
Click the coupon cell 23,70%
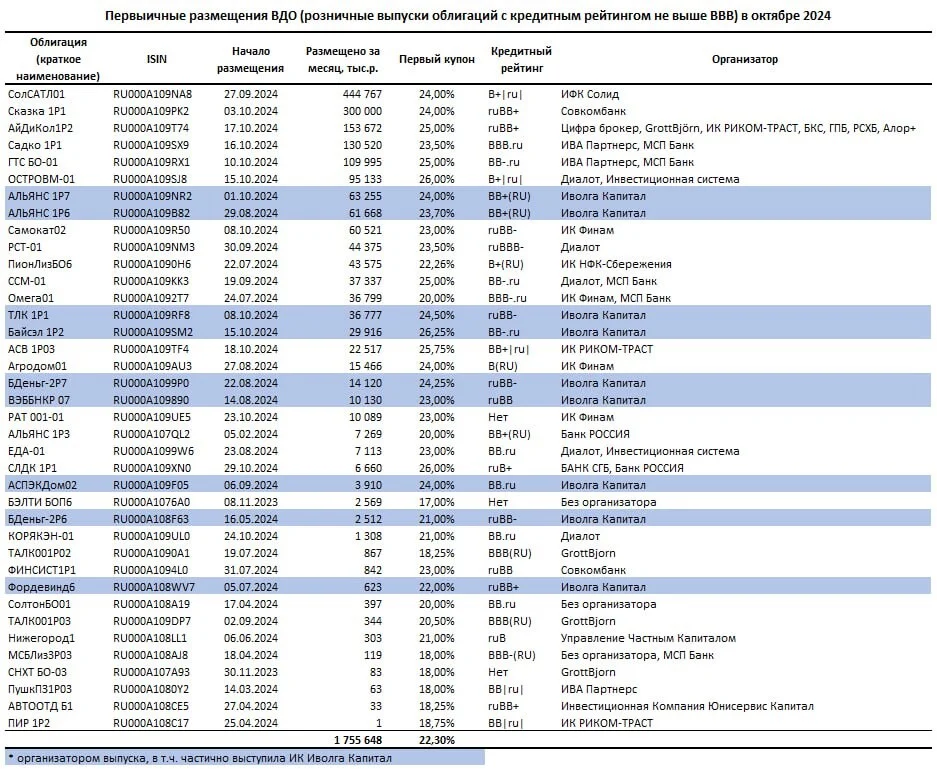pos(436,213)
